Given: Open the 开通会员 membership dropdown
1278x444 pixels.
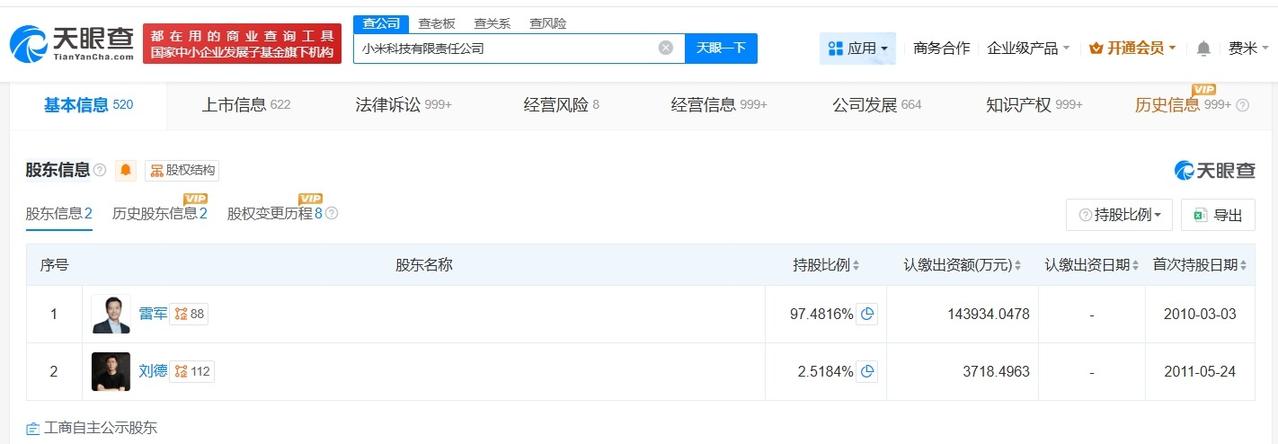Looking at the screenshot, I should [1132, 48].
